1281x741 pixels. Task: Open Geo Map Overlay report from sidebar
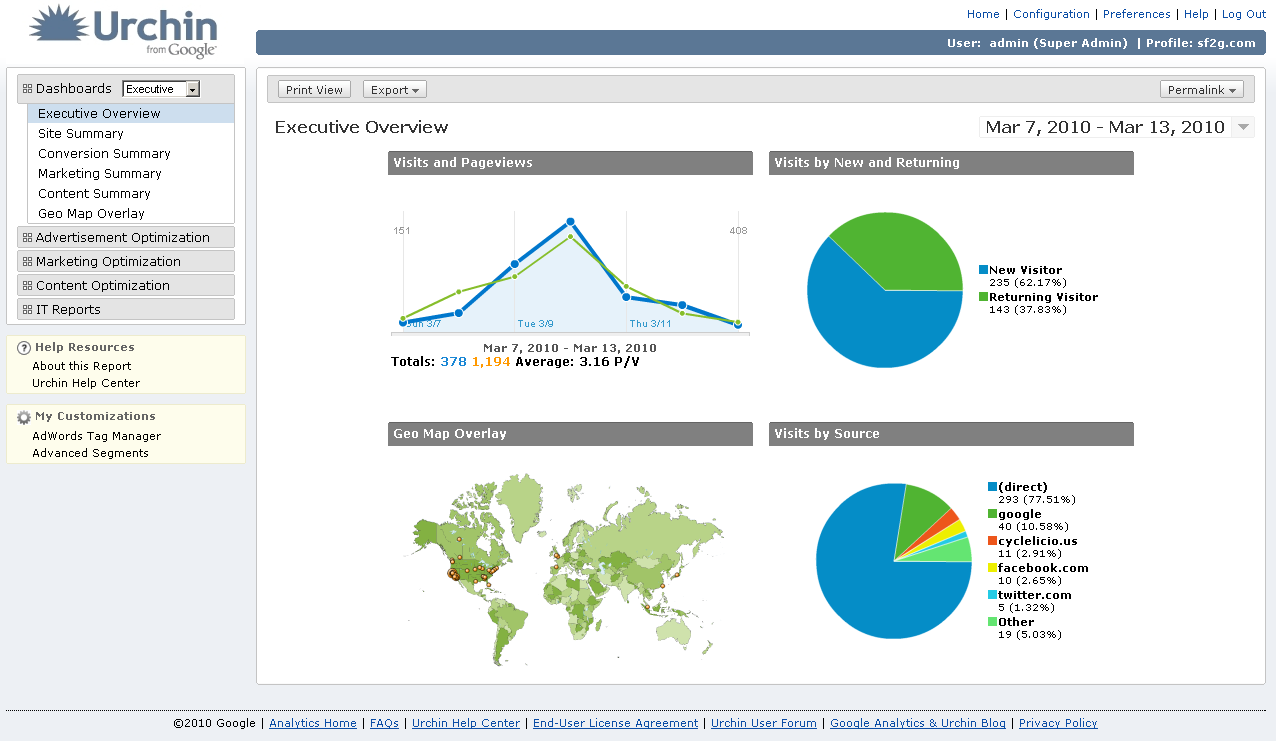point(91,214)
